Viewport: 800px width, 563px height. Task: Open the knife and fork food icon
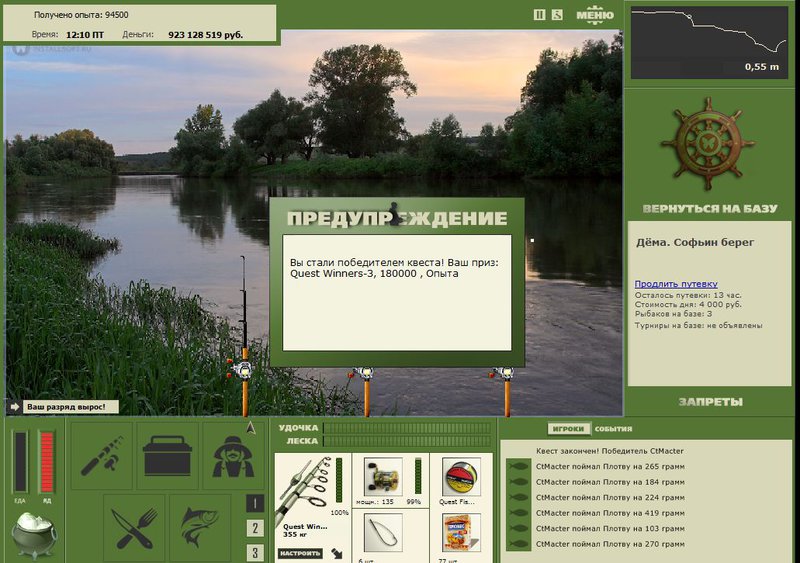[x=135, y=528]
